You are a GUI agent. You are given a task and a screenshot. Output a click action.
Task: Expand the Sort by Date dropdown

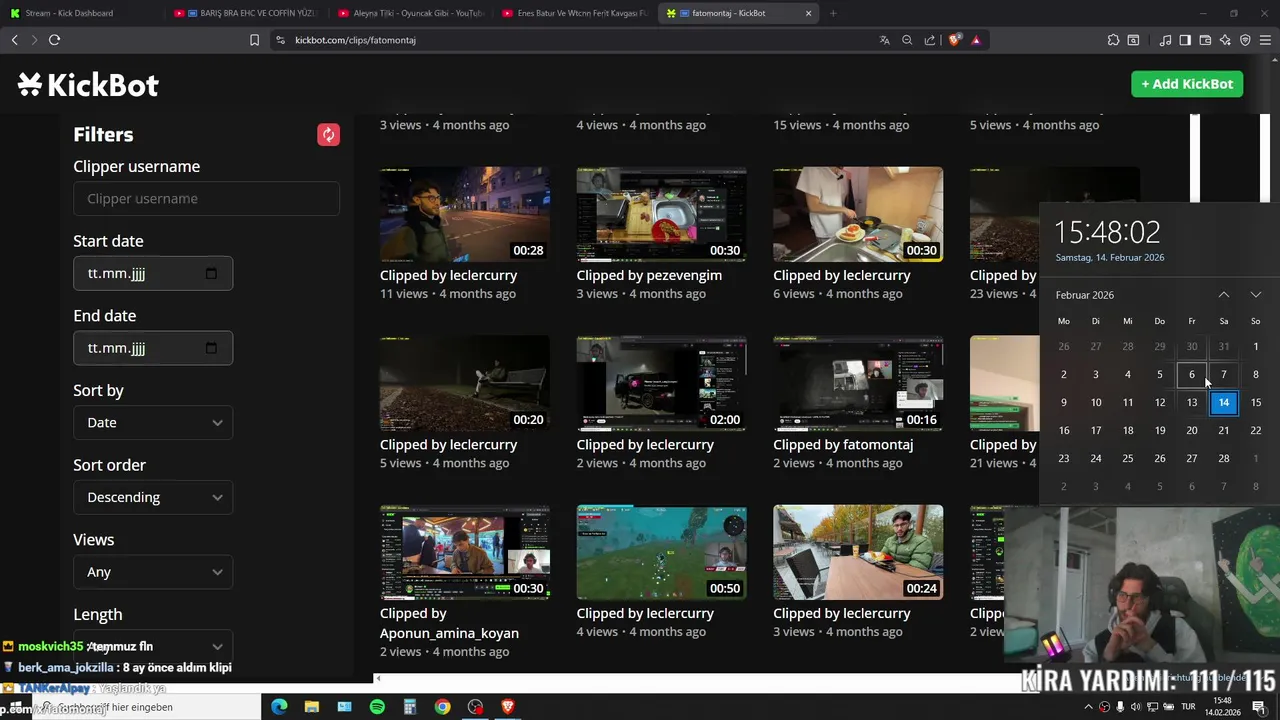pyautogui.click(x=153, y=422)
